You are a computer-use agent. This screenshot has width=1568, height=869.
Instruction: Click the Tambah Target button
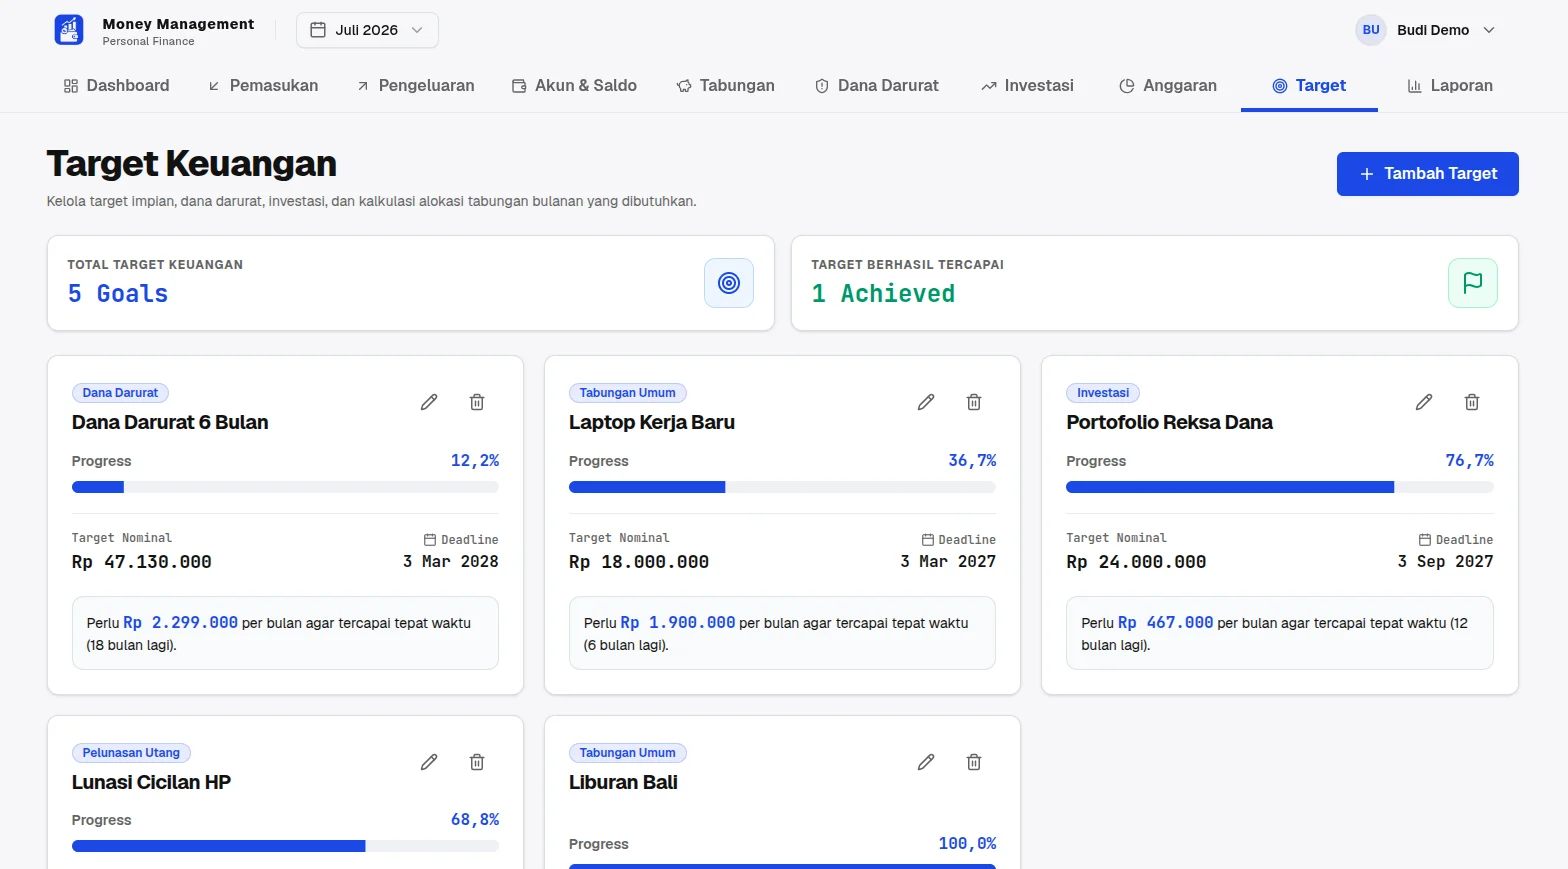pos(1428,174)
